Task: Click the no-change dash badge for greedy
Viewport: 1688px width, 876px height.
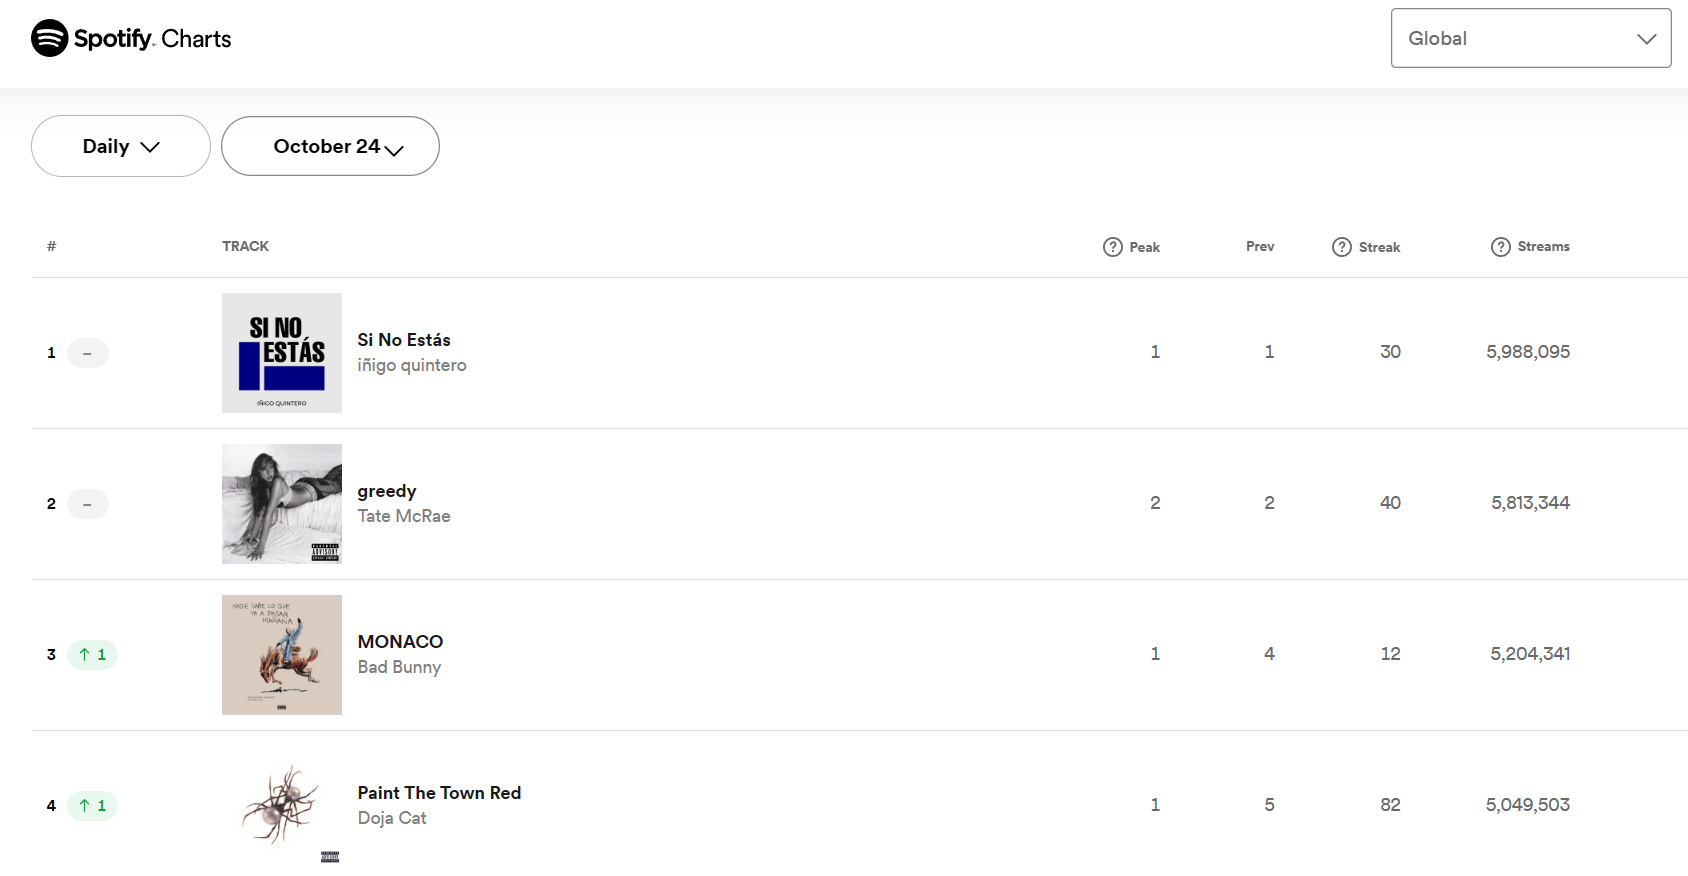Action: 88,504
